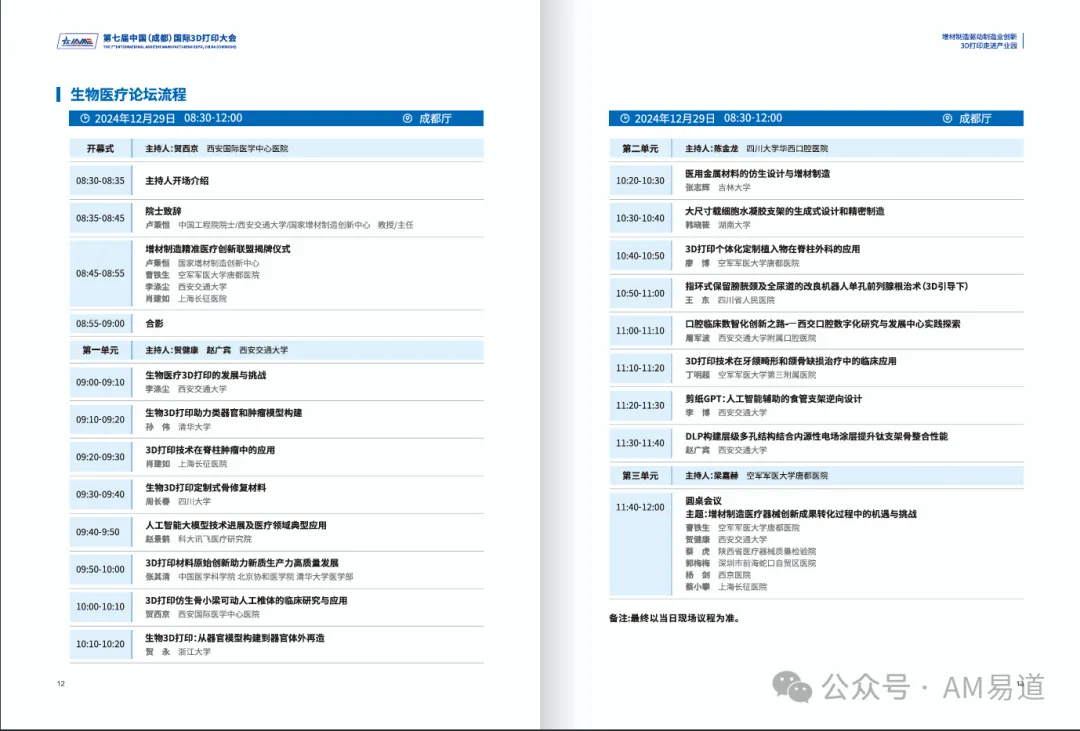Click the 备注:最终以当日现场议程为准 note
1080x731 pixels.
tap(675, 618)
